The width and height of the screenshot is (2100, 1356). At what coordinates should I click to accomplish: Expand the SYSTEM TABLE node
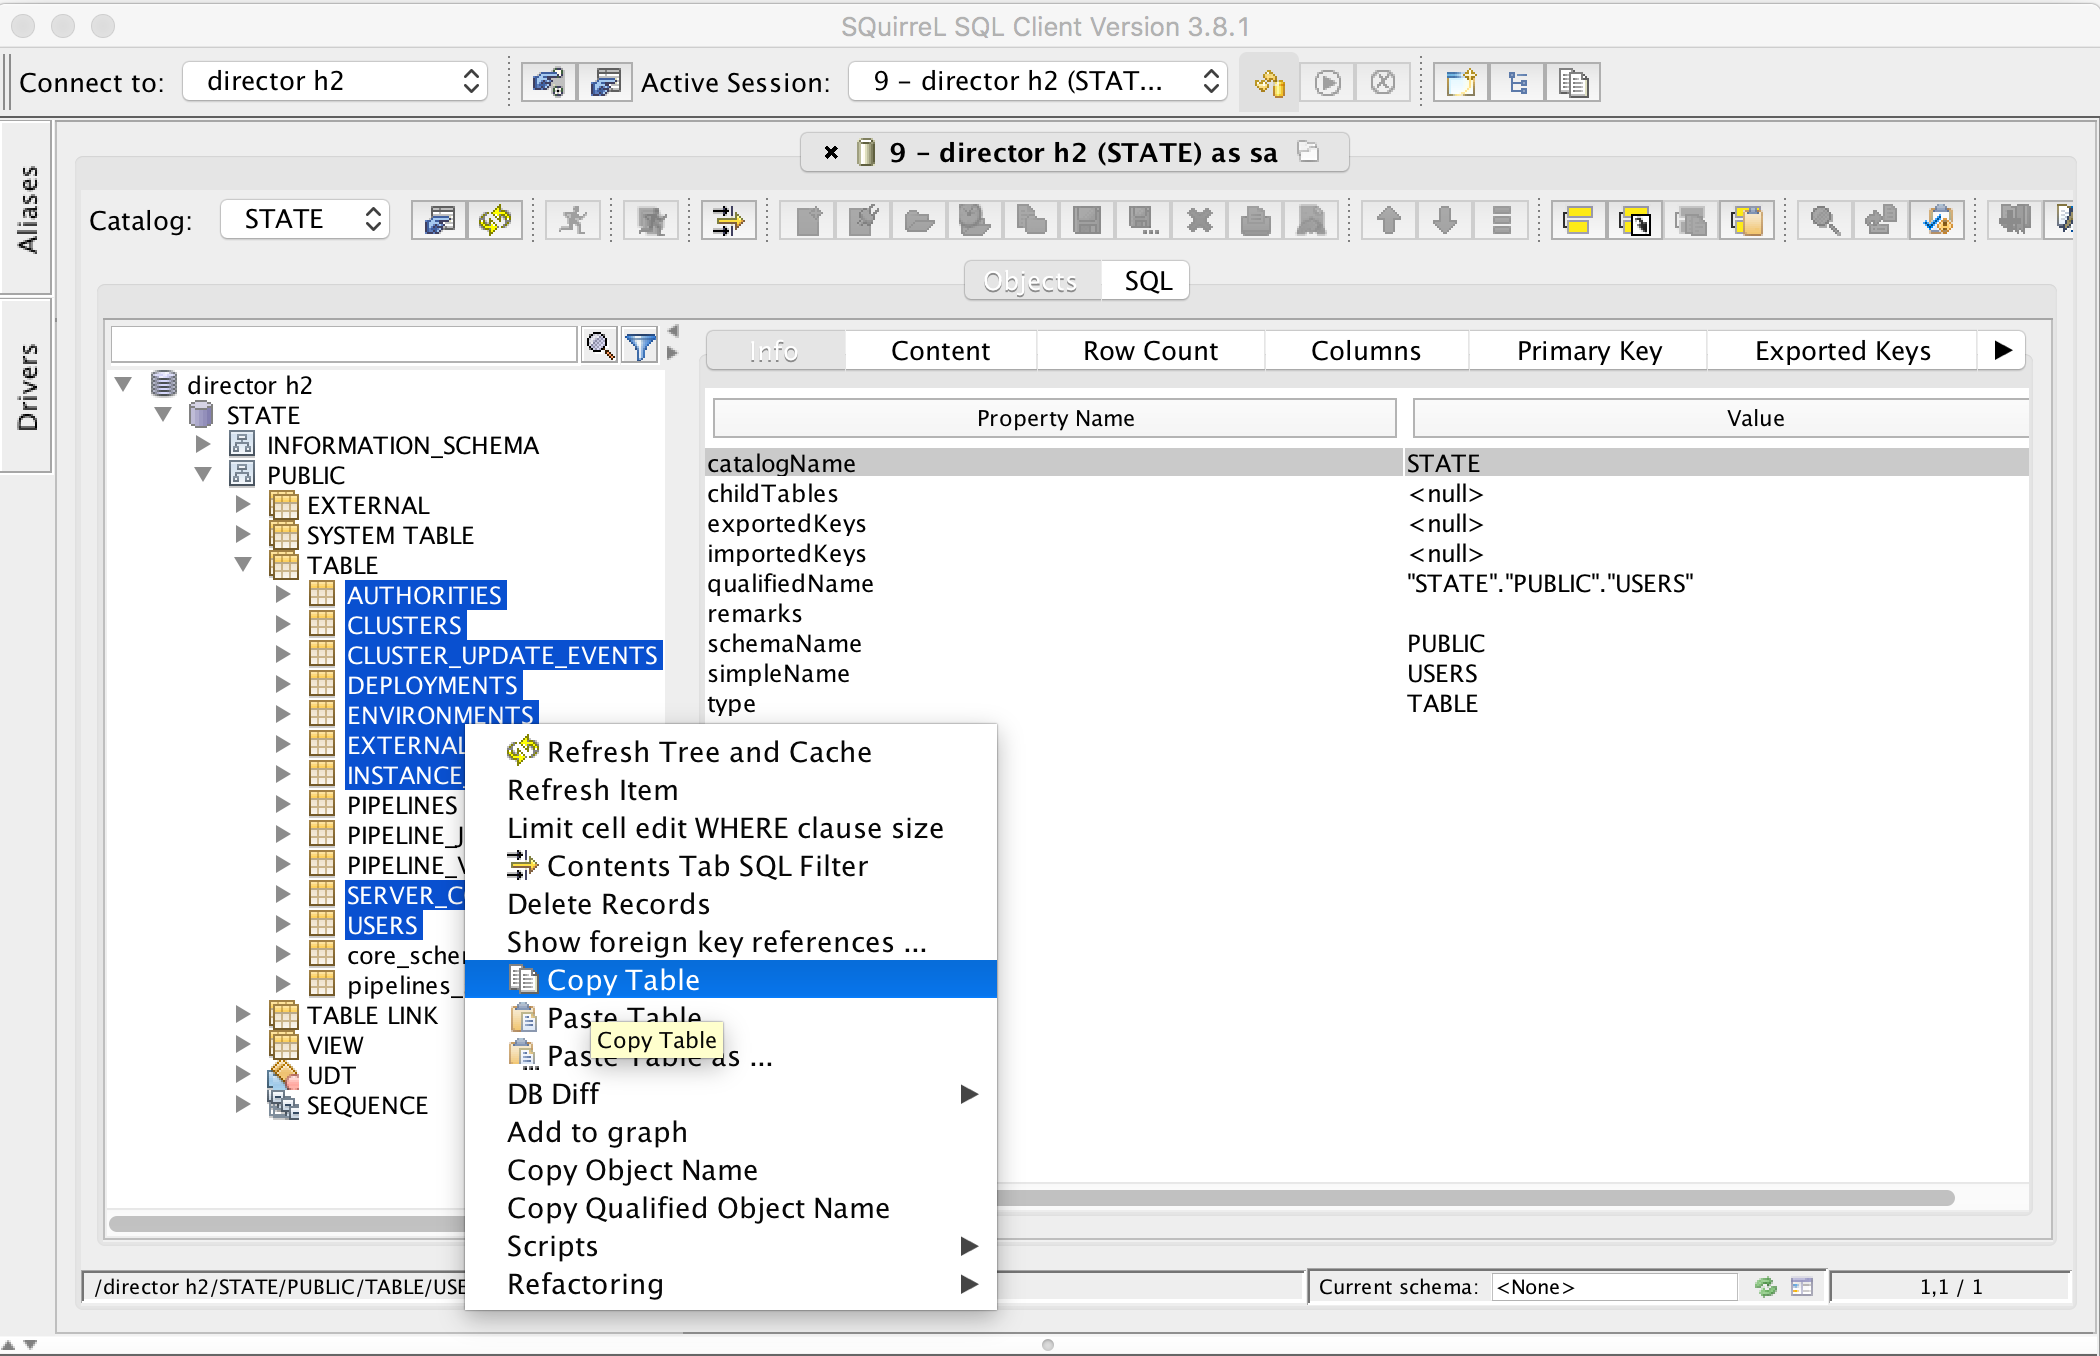pyautogui.click(x=243, y=534)
